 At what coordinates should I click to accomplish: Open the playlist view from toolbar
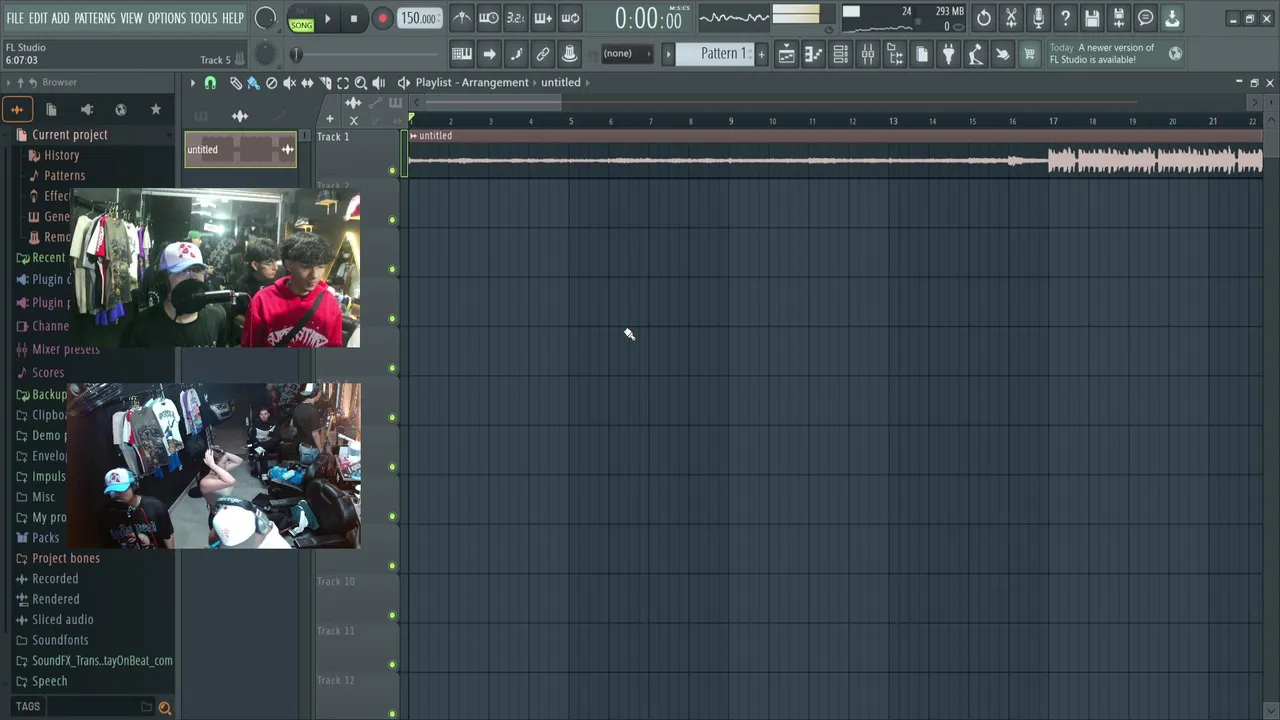tap(787, 55)
